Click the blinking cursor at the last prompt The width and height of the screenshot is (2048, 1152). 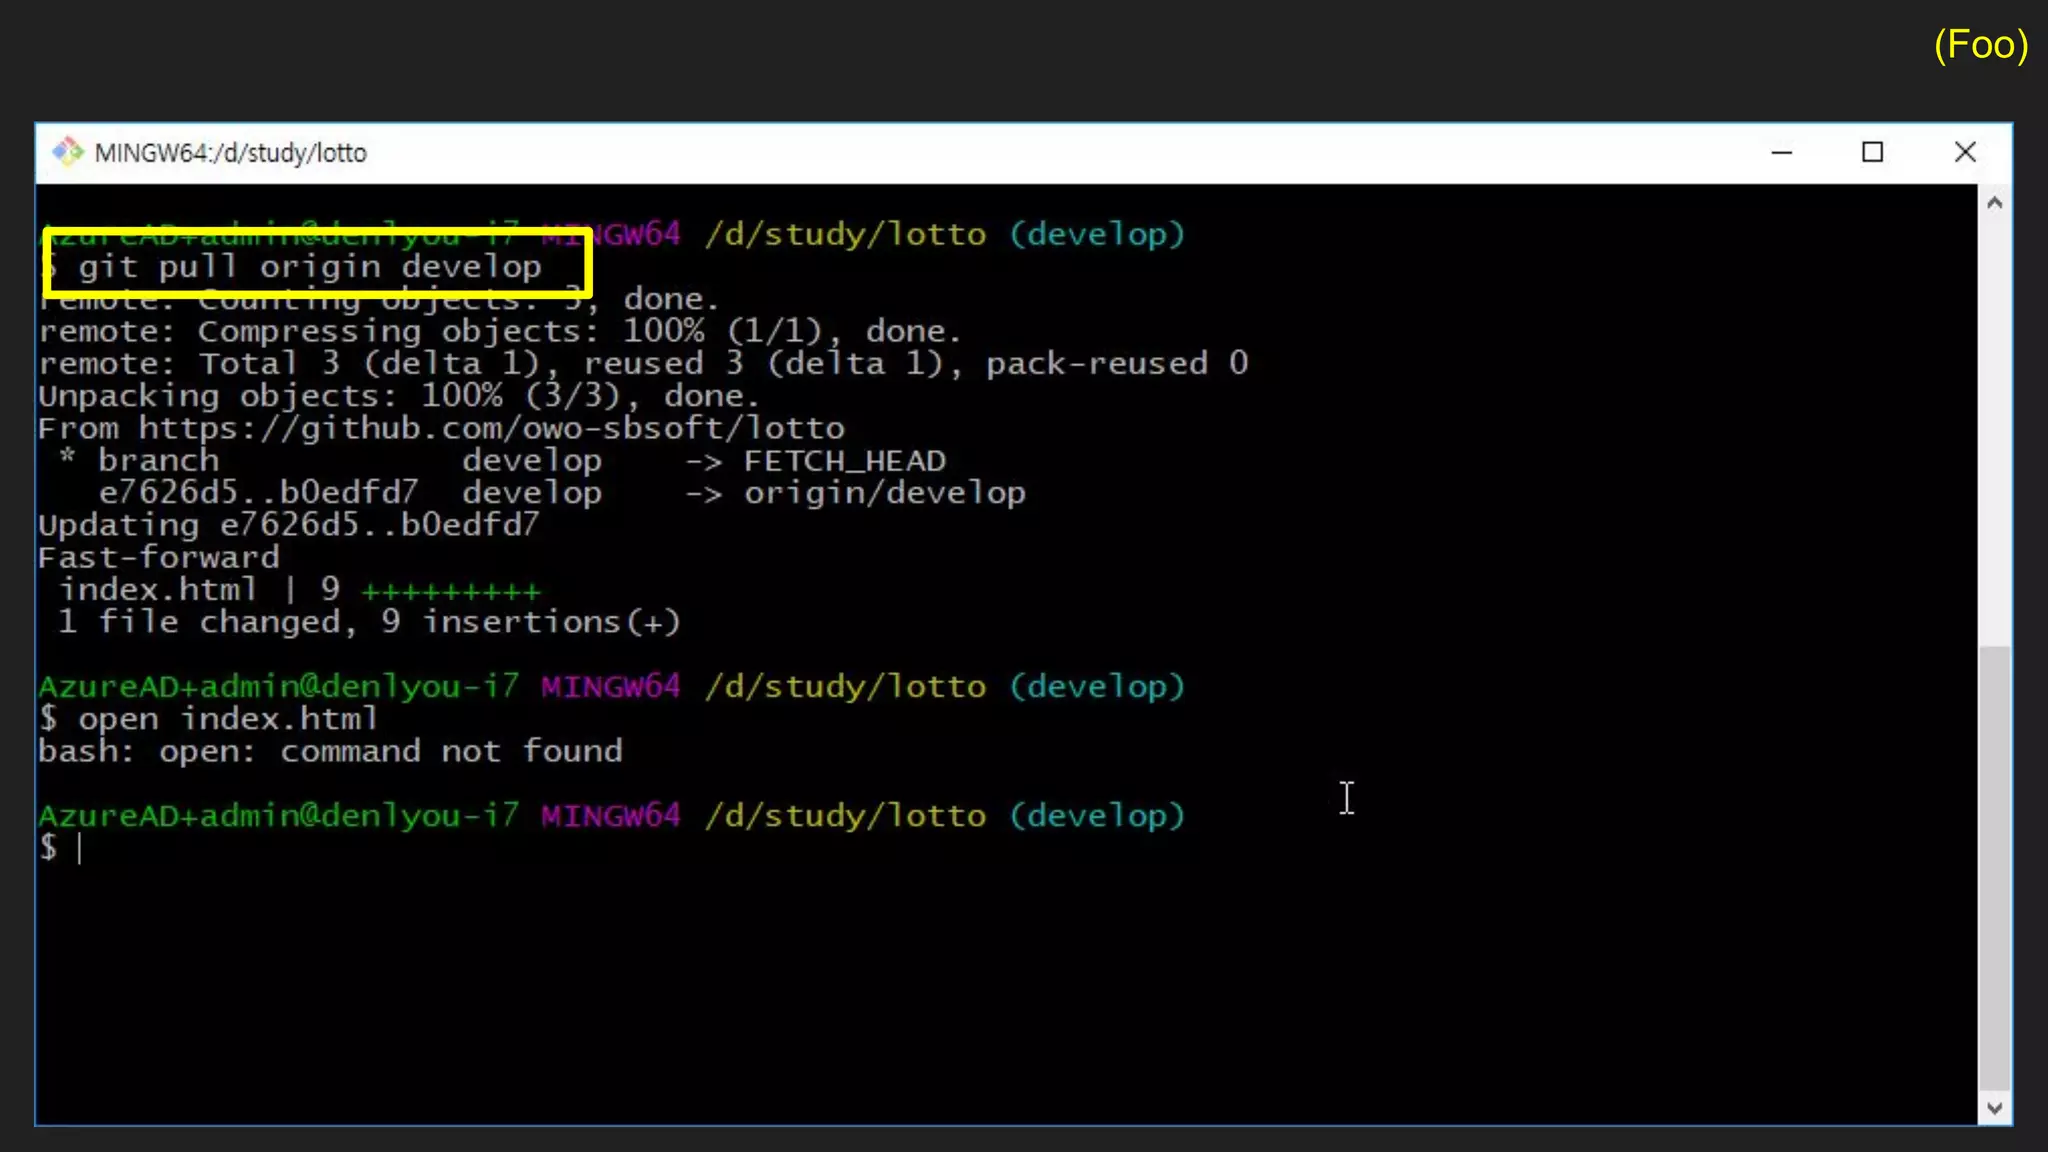80,848
